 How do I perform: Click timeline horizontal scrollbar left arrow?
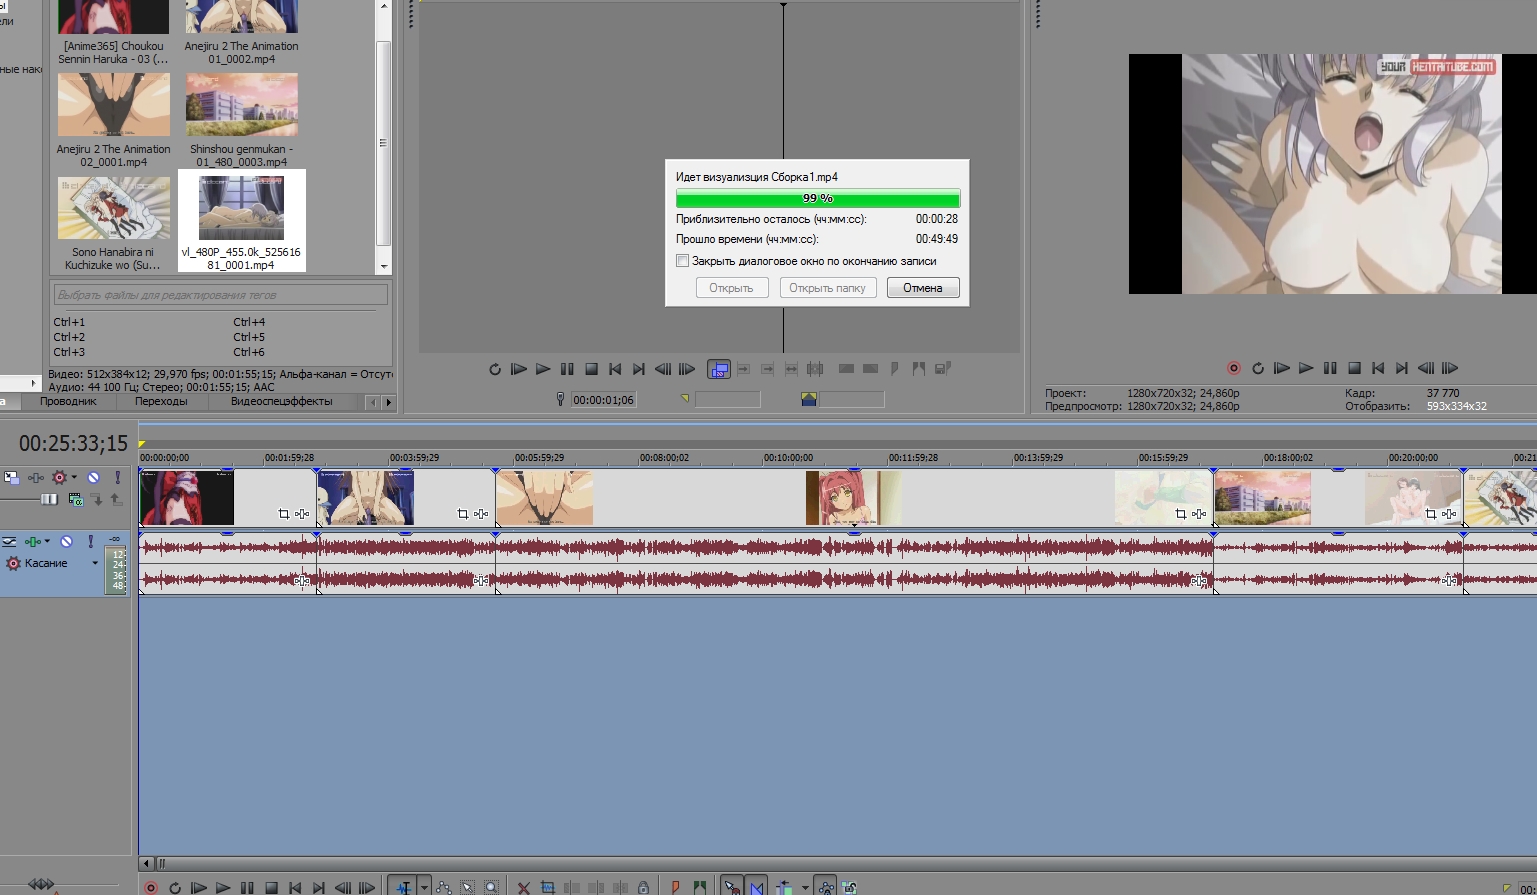pyautogui.click(x=147, y=863)
